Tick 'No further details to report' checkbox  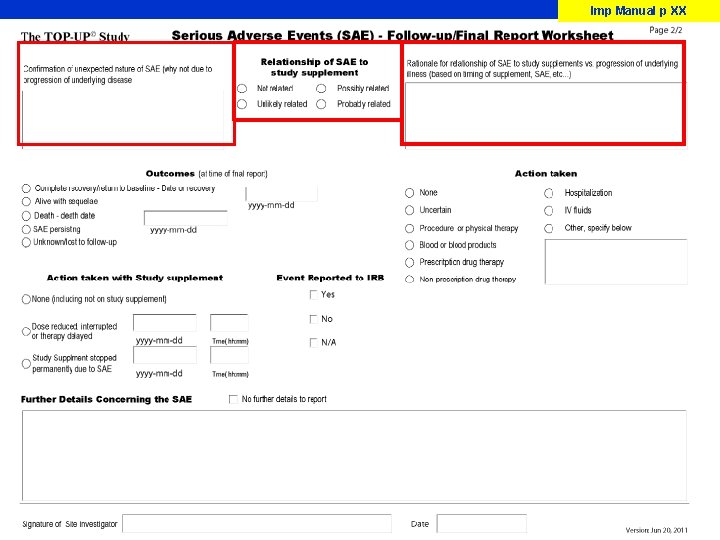point(233,399)
